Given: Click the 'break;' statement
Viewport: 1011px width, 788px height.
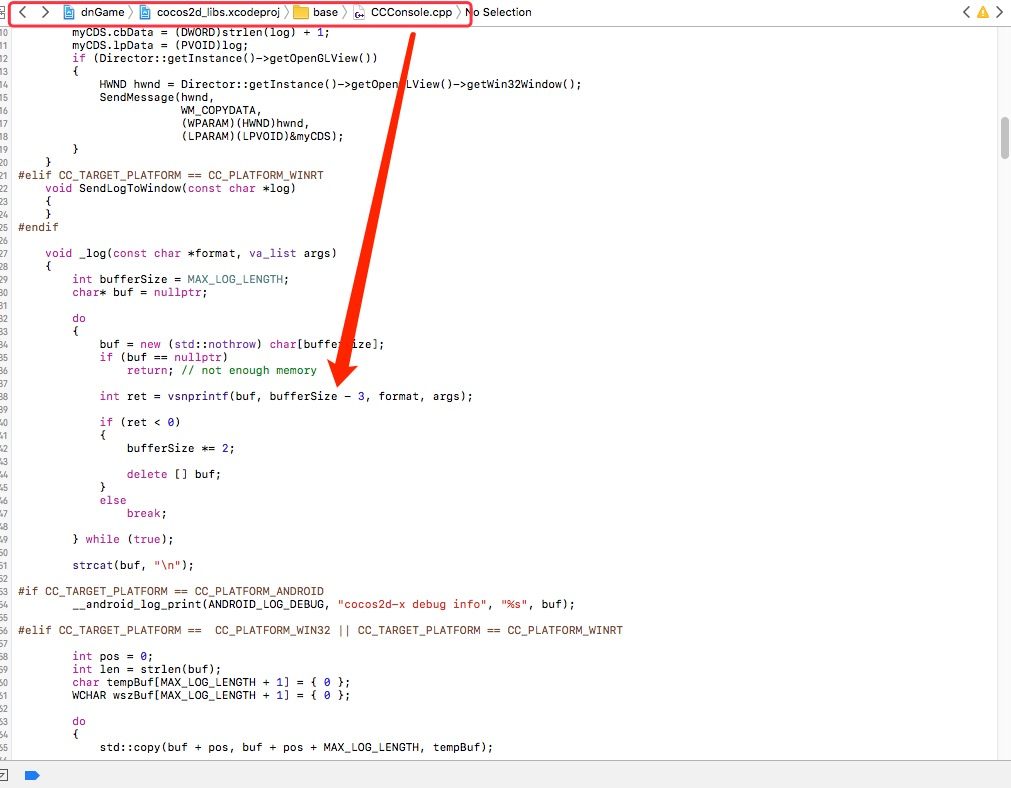Looking at the screenshot, I should coord(146,513).
